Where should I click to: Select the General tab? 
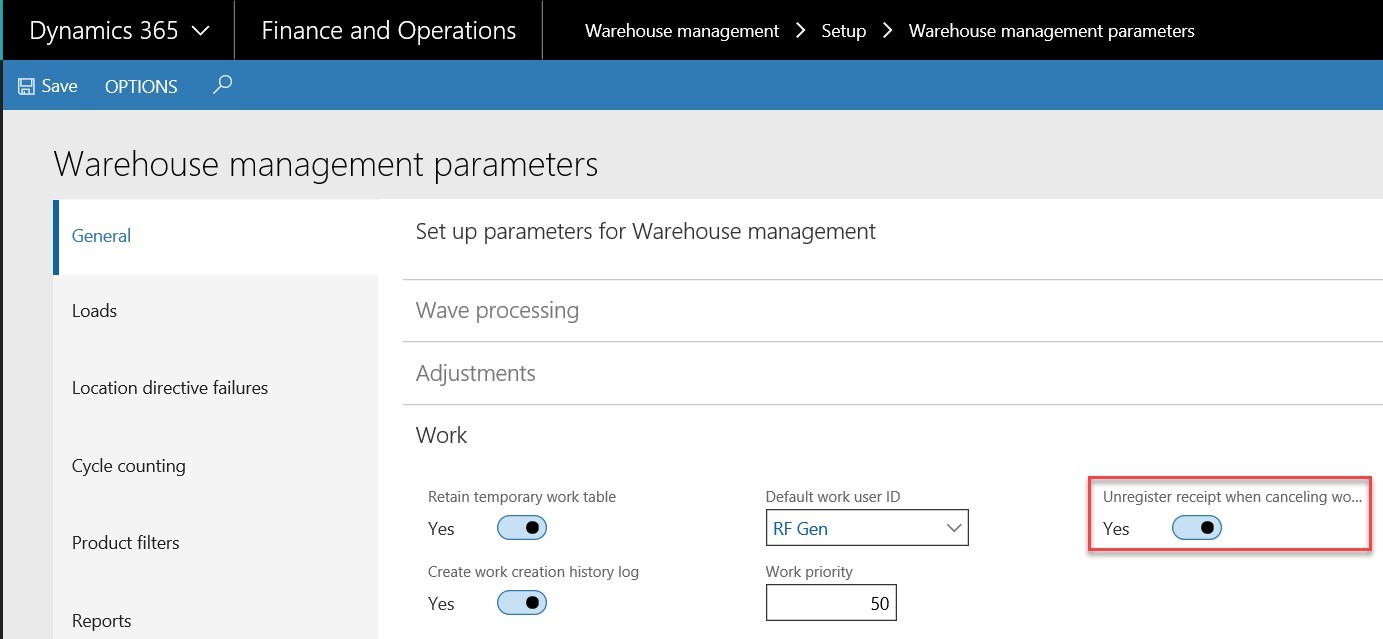pos(216,237)
